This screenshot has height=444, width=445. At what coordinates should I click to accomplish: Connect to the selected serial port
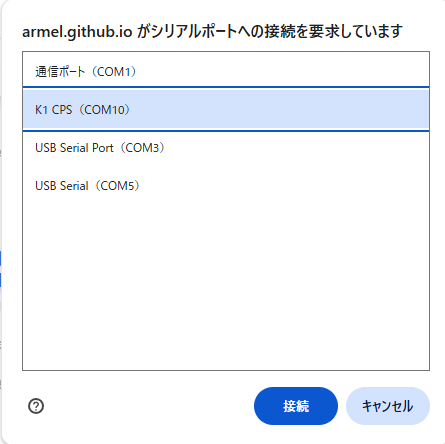tap(296, 406)
